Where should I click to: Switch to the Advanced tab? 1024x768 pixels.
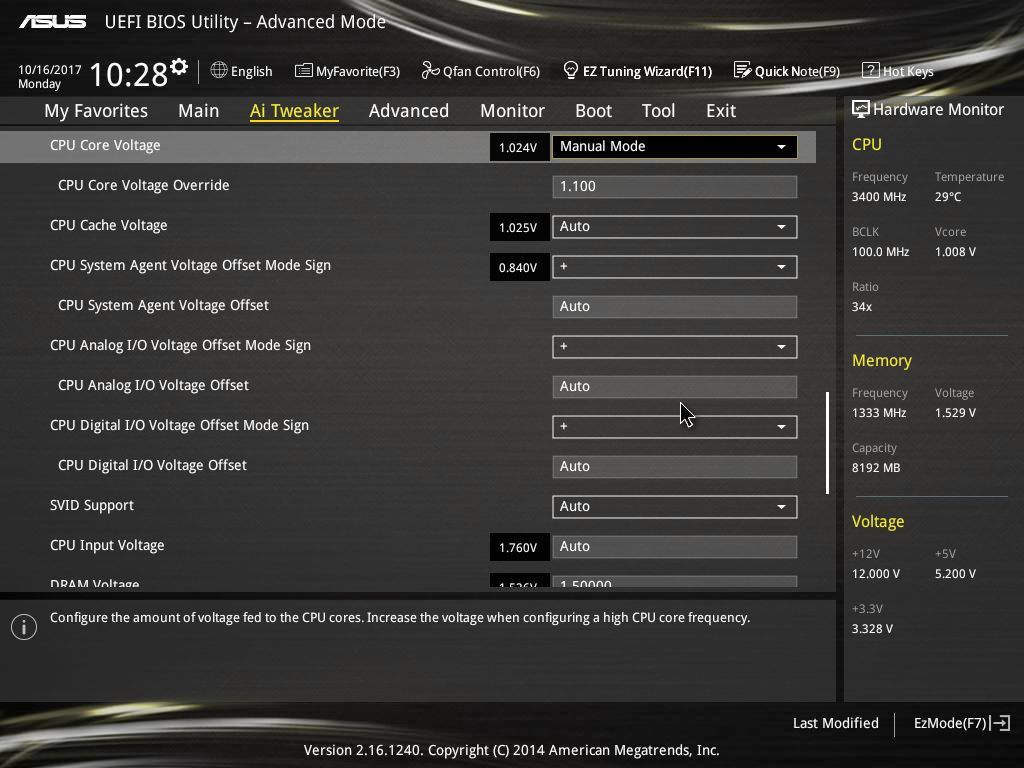click(409, 111)
